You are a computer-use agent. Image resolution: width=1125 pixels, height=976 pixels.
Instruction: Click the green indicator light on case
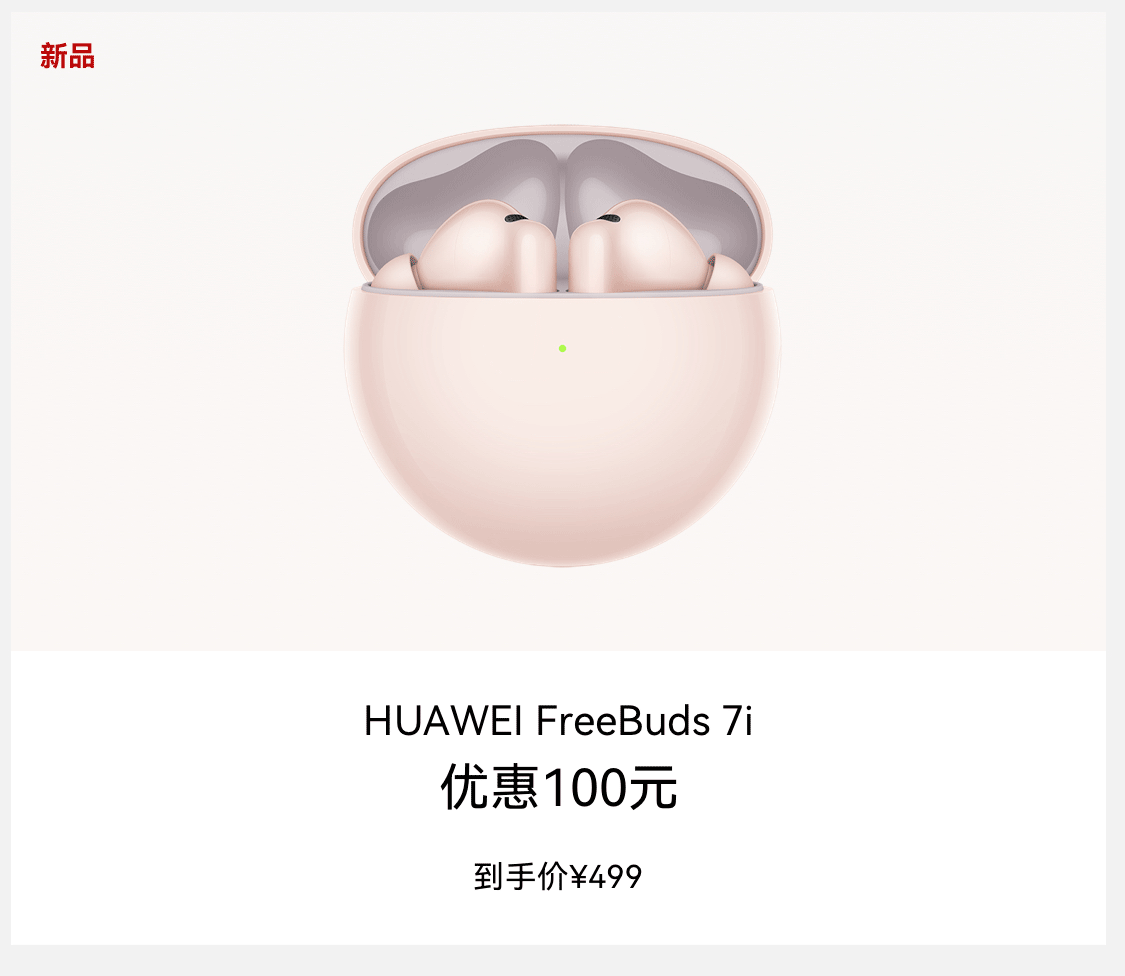[x=562, y=348]
